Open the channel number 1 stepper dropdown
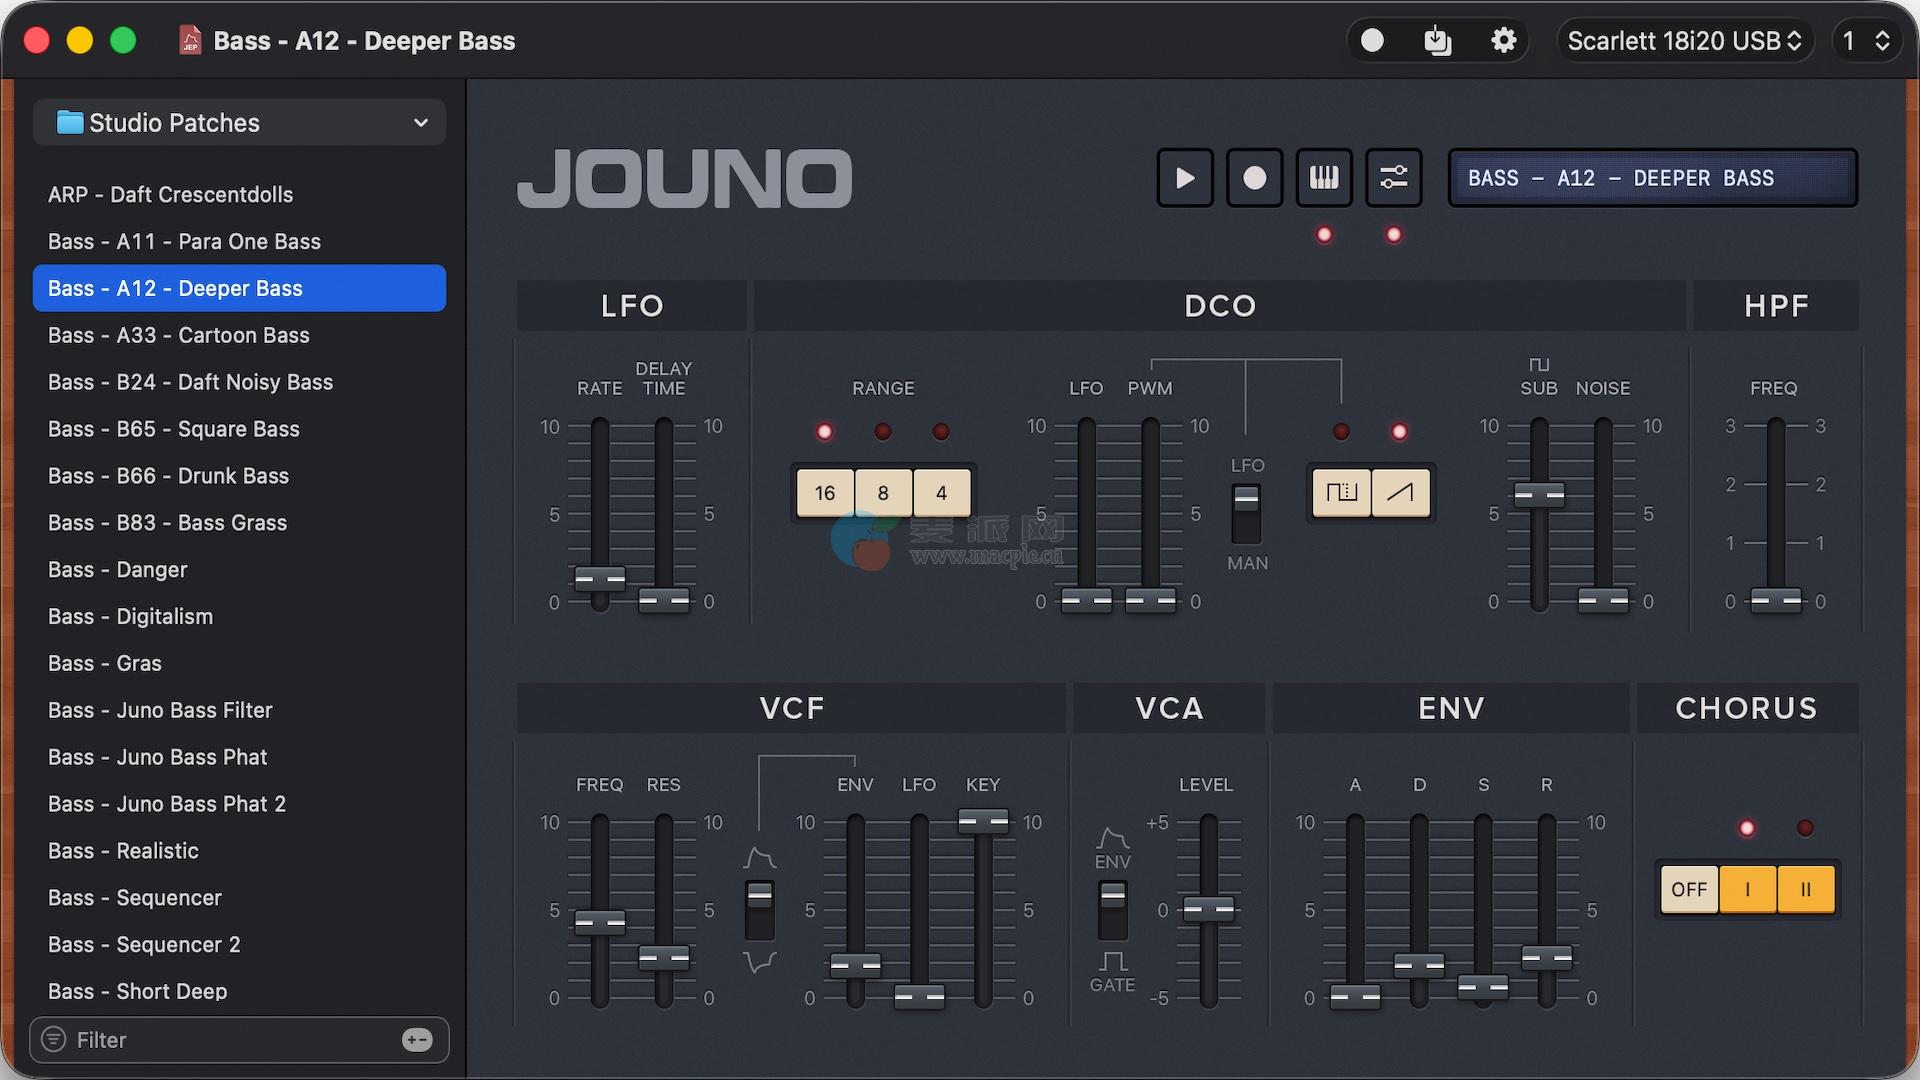The image size is (1920, 1080). [1866, 41]
